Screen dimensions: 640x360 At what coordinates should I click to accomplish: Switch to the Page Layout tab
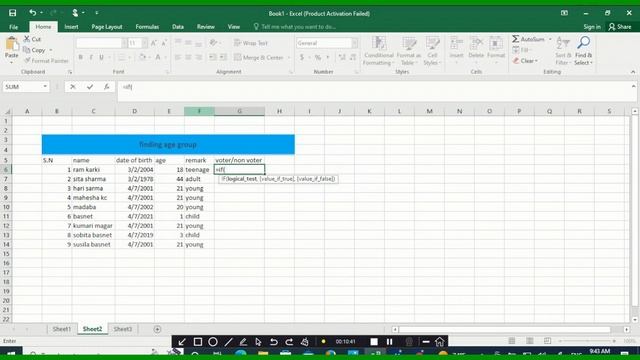[107, 27]
